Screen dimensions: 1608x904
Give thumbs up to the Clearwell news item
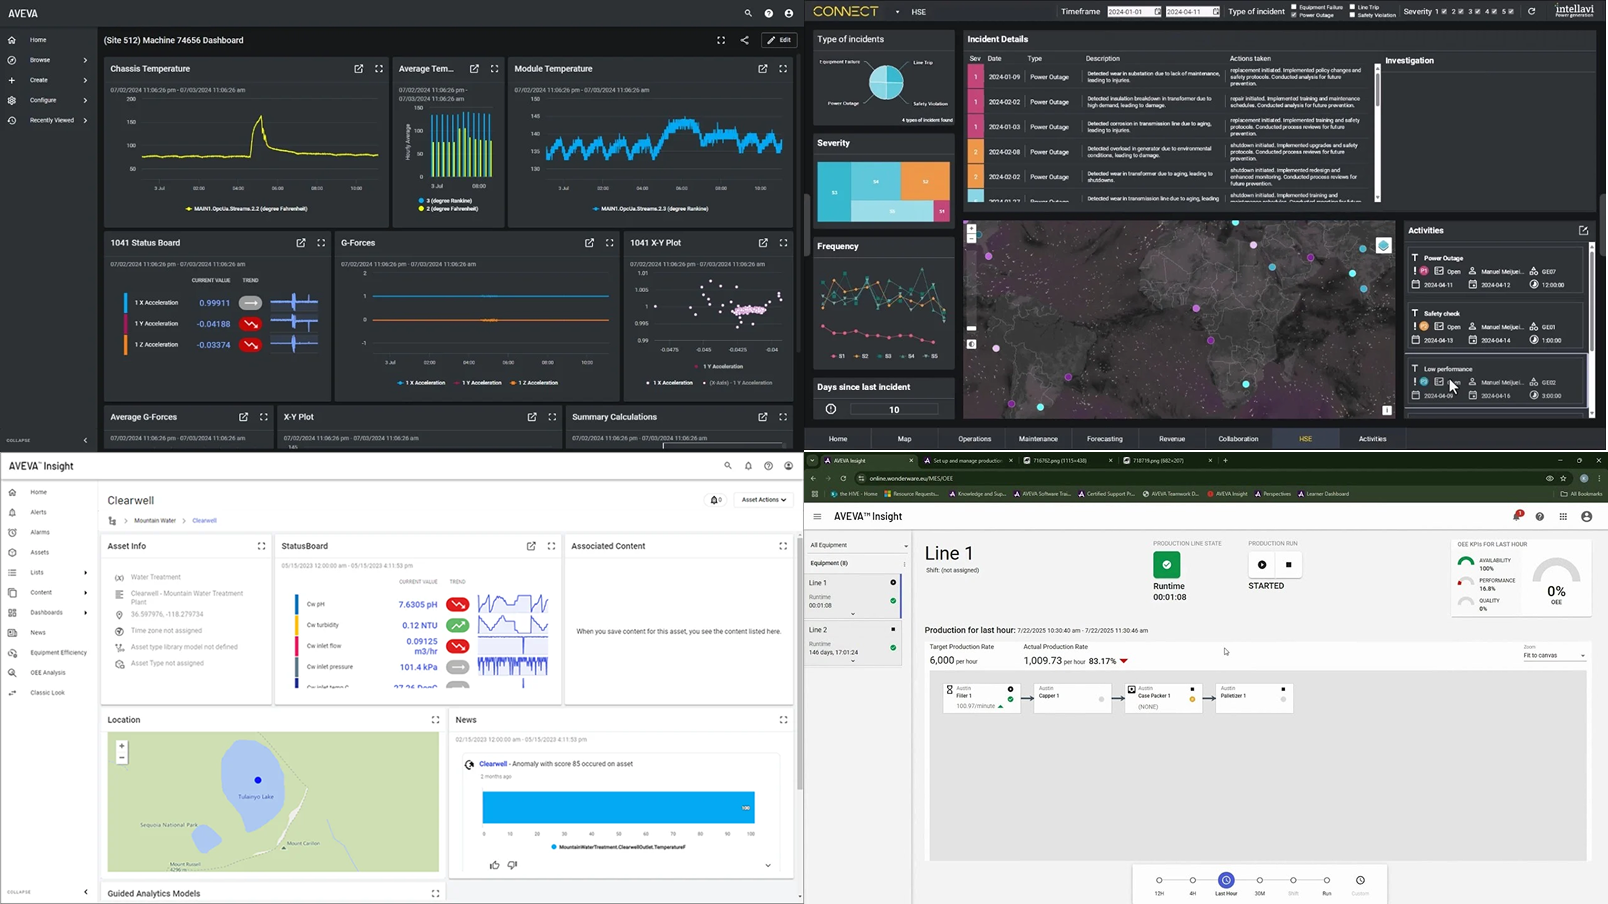pos(495,865)
